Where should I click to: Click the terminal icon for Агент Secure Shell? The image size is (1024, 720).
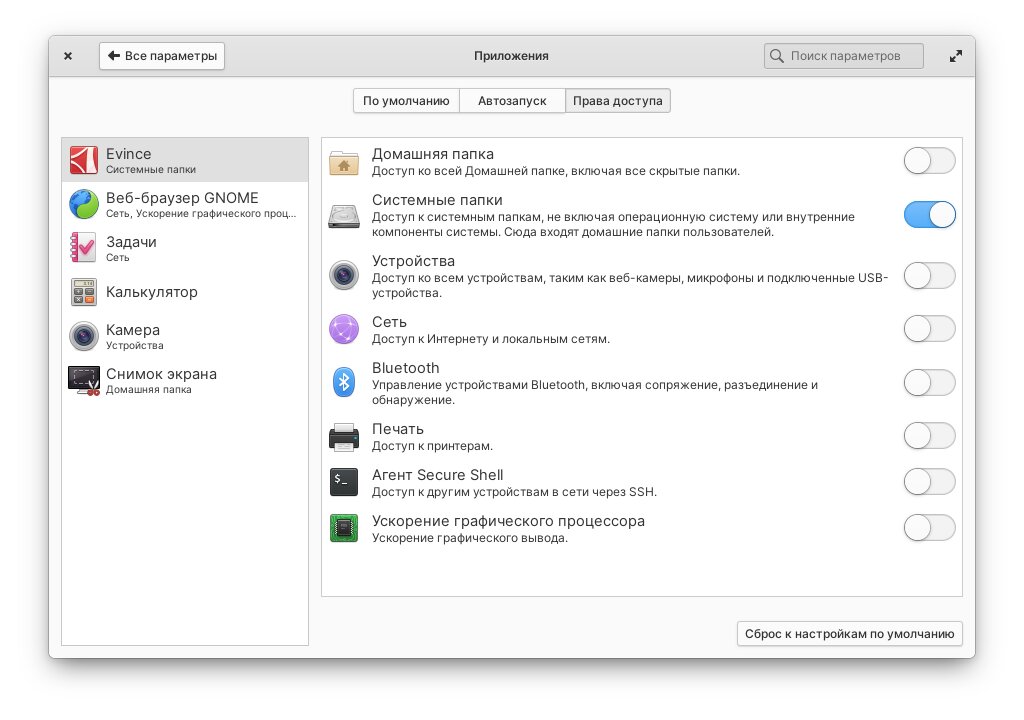[x=344, y=482]
